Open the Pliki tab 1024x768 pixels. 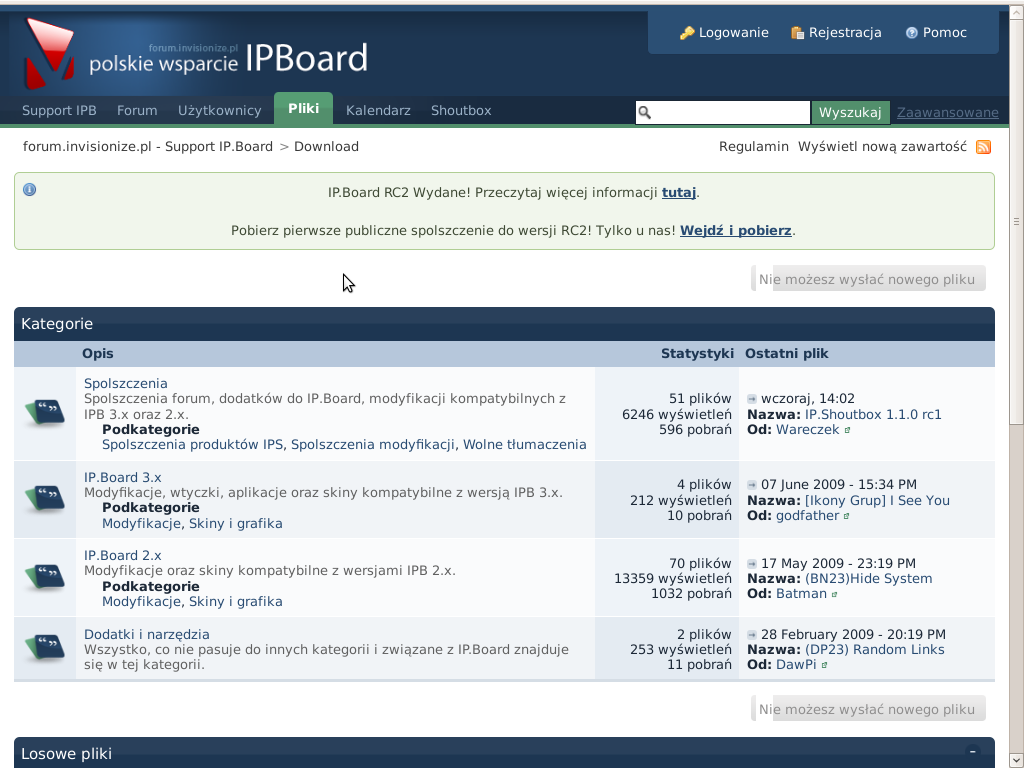[x=303, y=109]
